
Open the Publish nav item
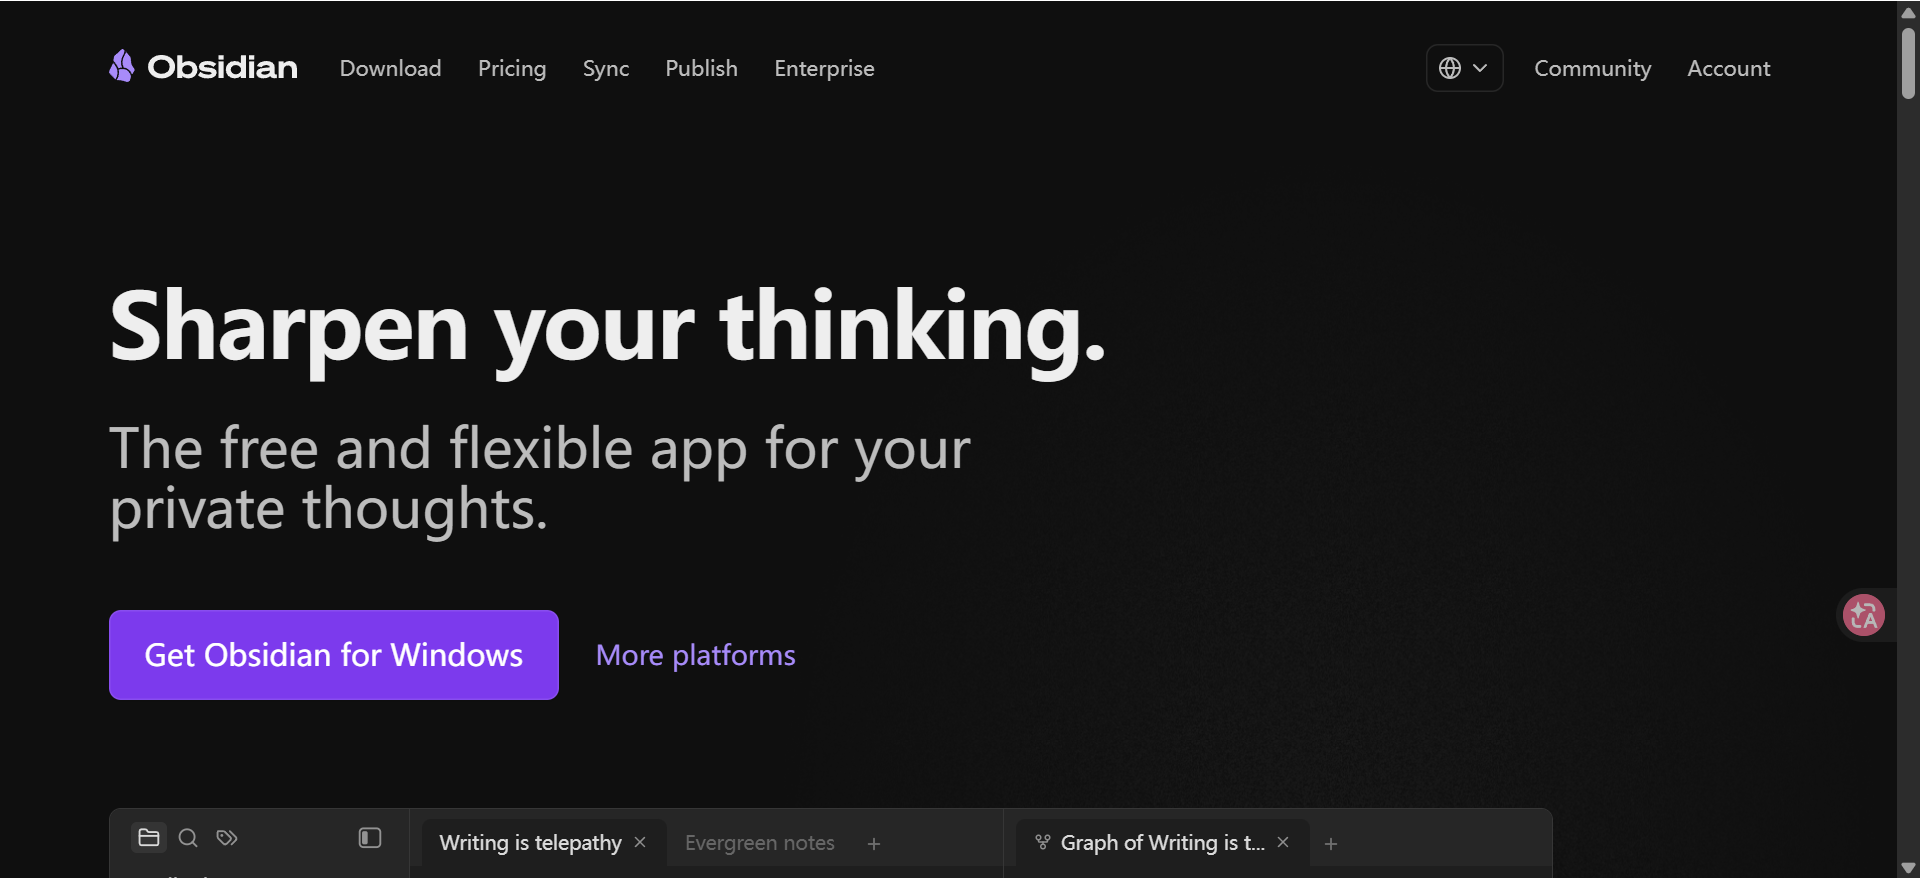701,68
